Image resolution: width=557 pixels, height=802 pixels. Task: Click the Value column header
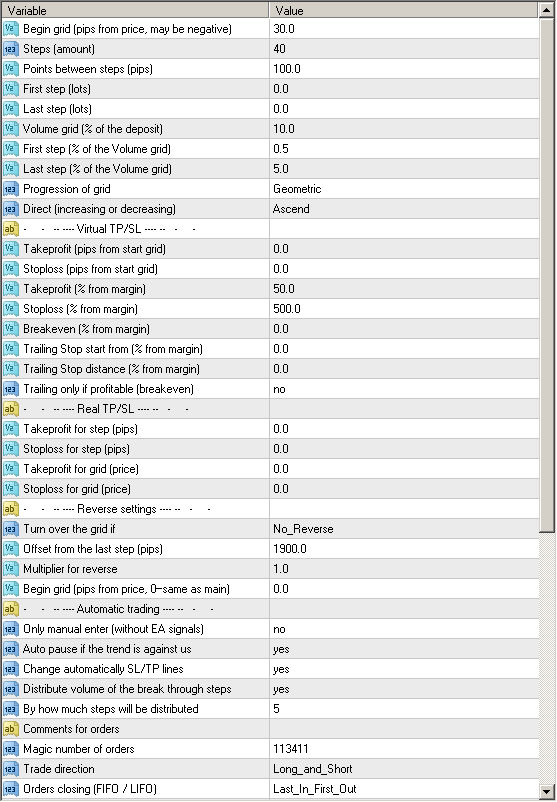coord(404,10)
